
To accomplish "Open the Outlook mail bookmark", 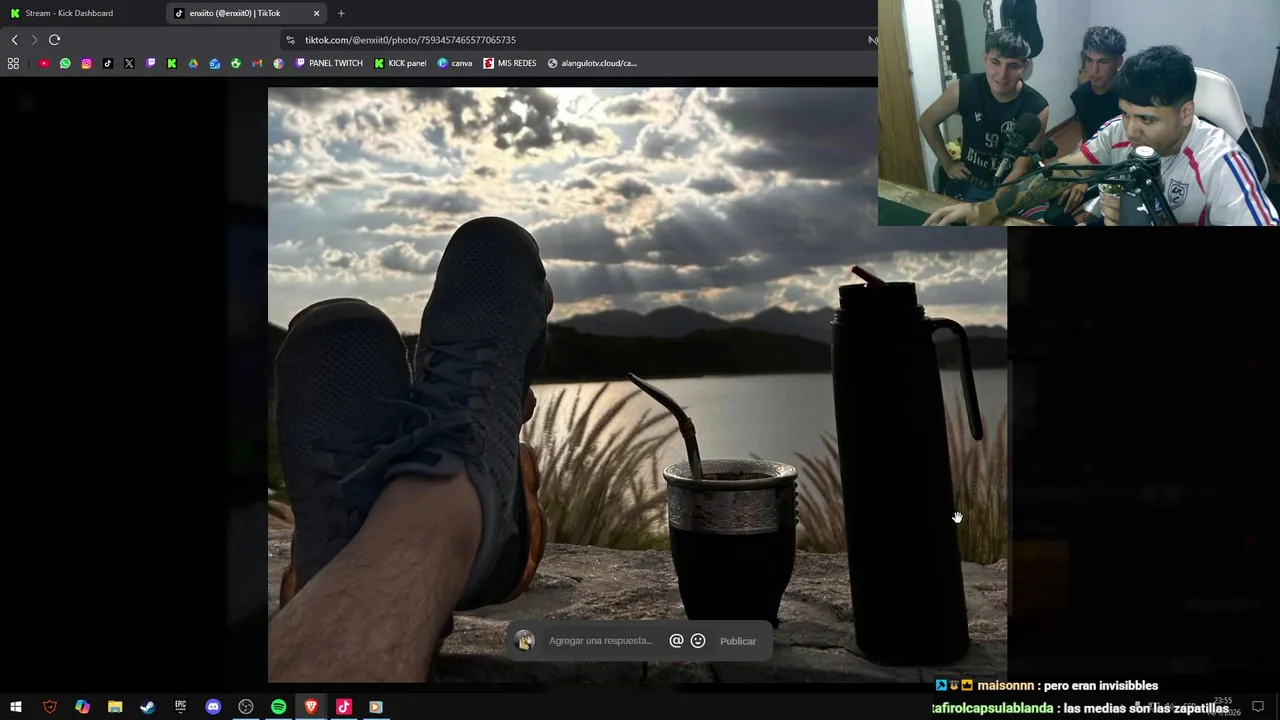I will pos(215,63).
